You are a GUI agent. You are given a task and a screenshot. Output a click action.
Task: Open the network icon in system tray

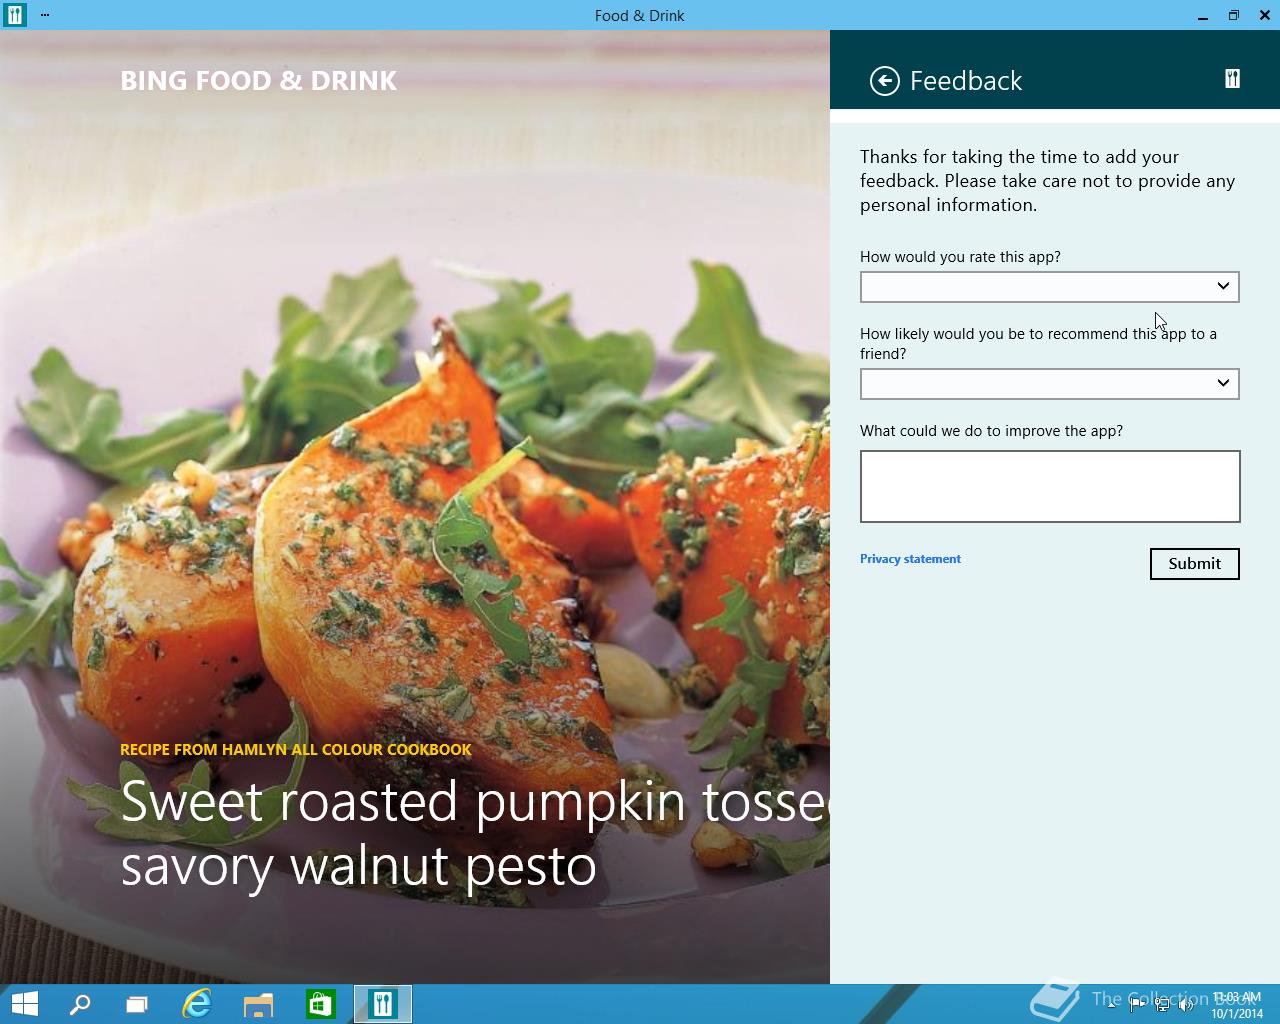click(1162, 1005)
